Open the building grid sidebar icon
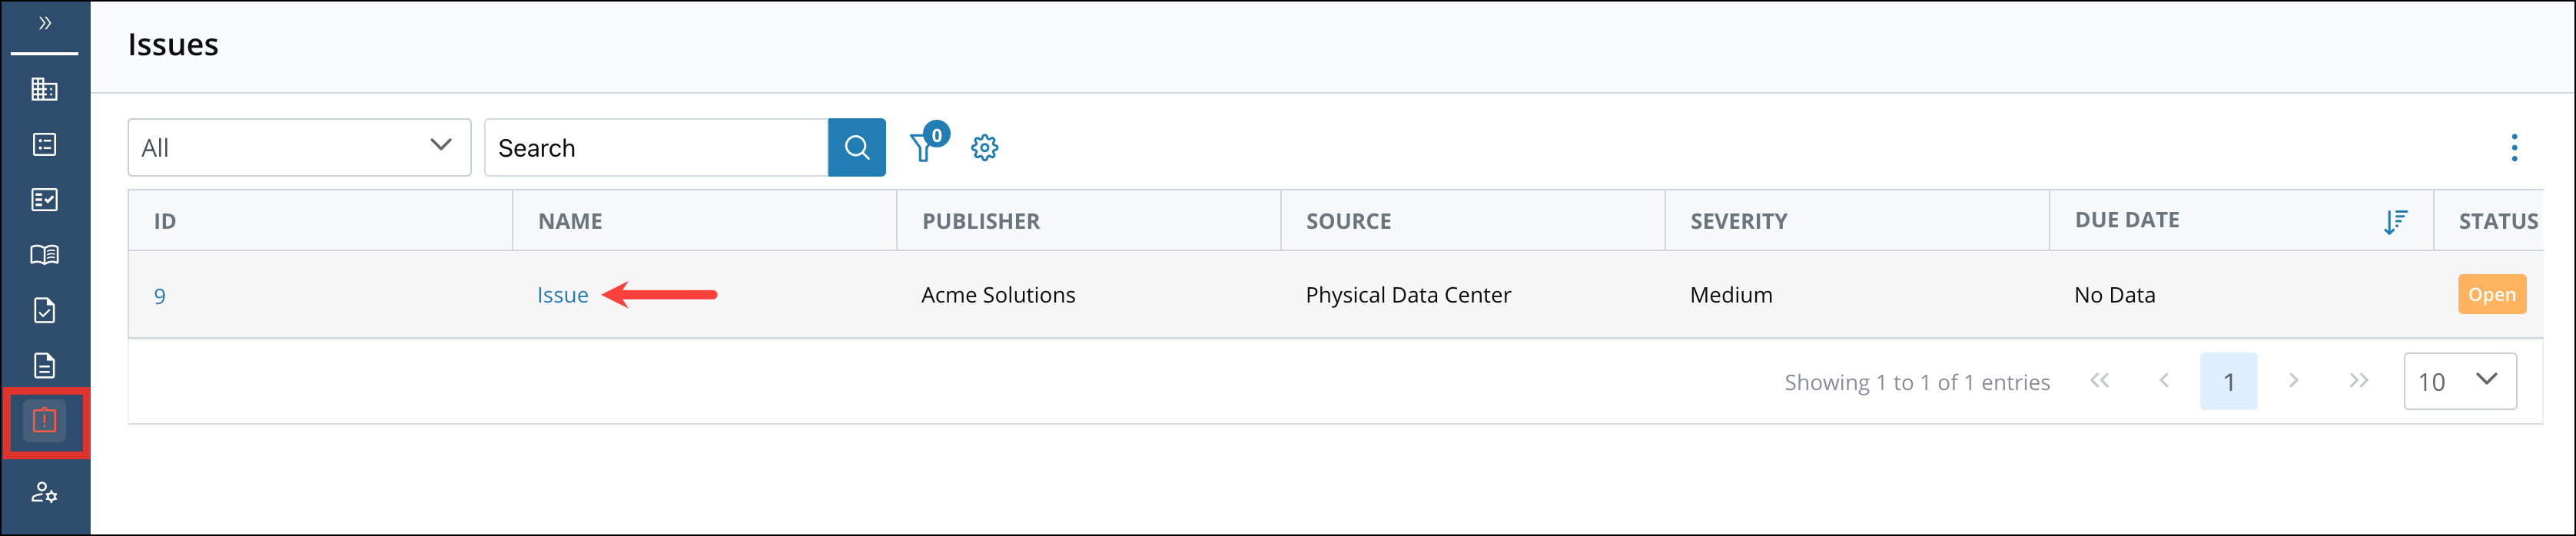The height and width of the screenshot is (536, 2576). pyautogui.click(x=44, y=89)
